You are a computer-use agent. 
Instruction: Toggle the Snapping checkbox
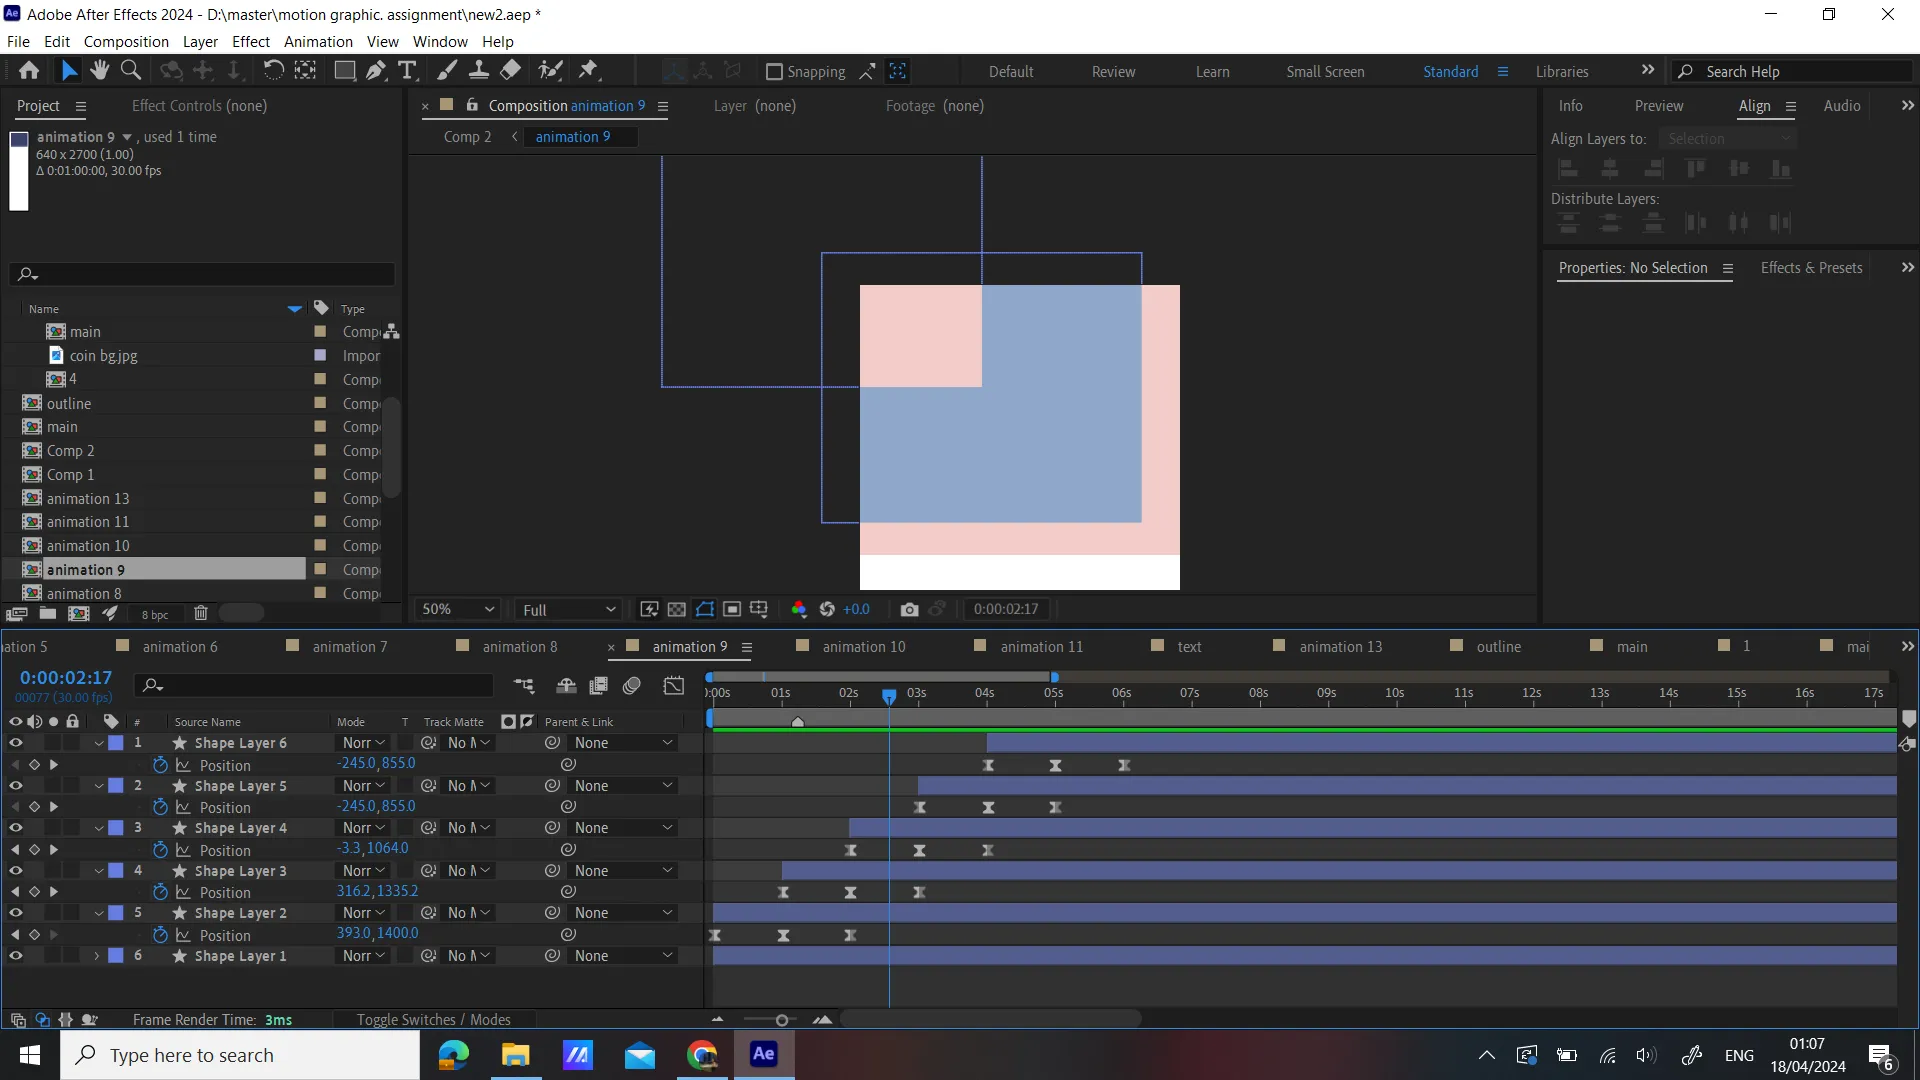click(x=773, y=72)
